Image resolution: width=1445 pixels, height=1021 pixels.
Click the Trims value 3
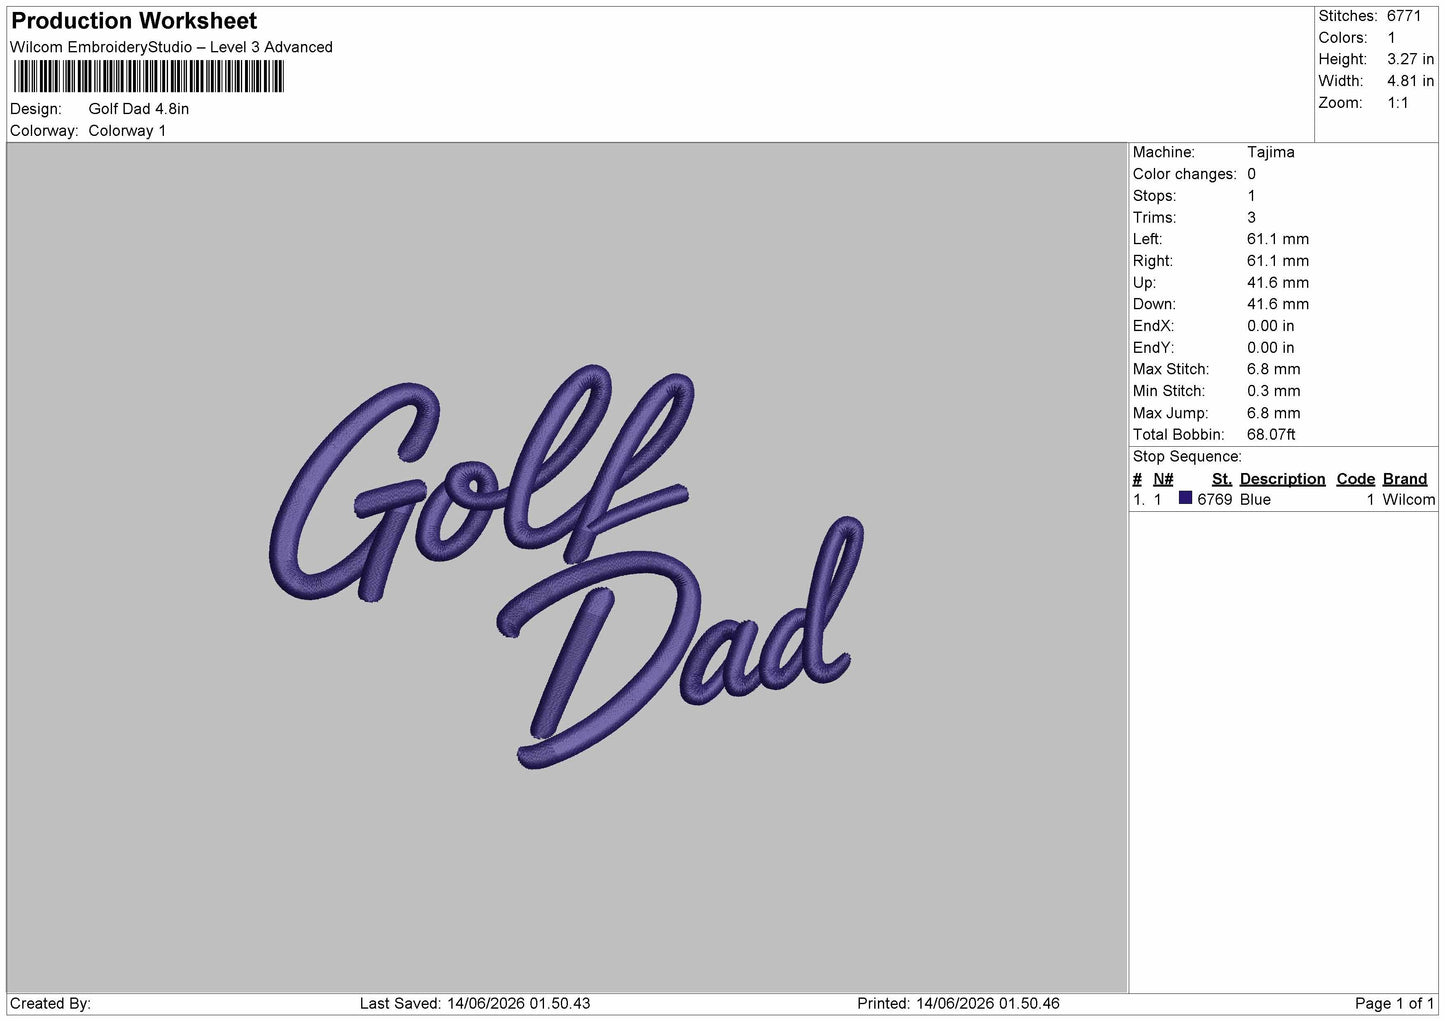click(1251, 218)
